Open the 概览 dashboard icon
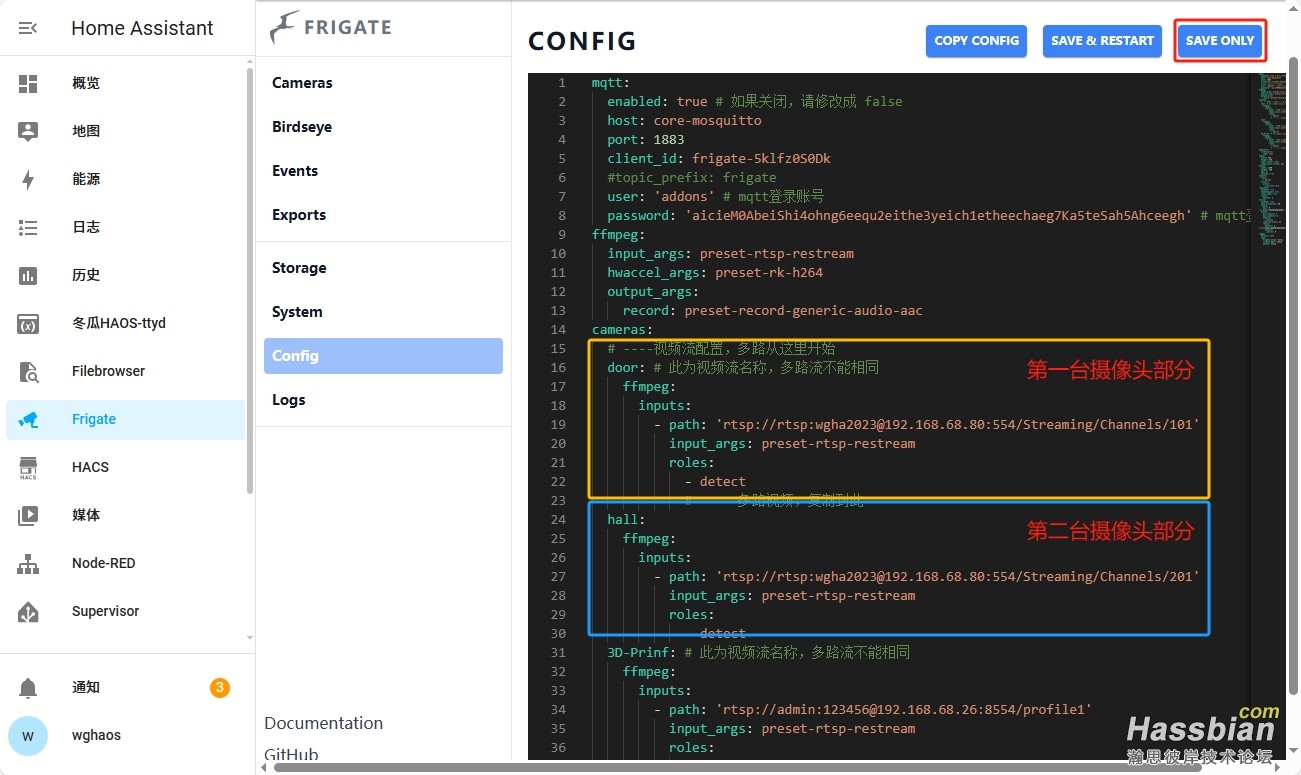1301x775 pixels. tap(28, 83)
